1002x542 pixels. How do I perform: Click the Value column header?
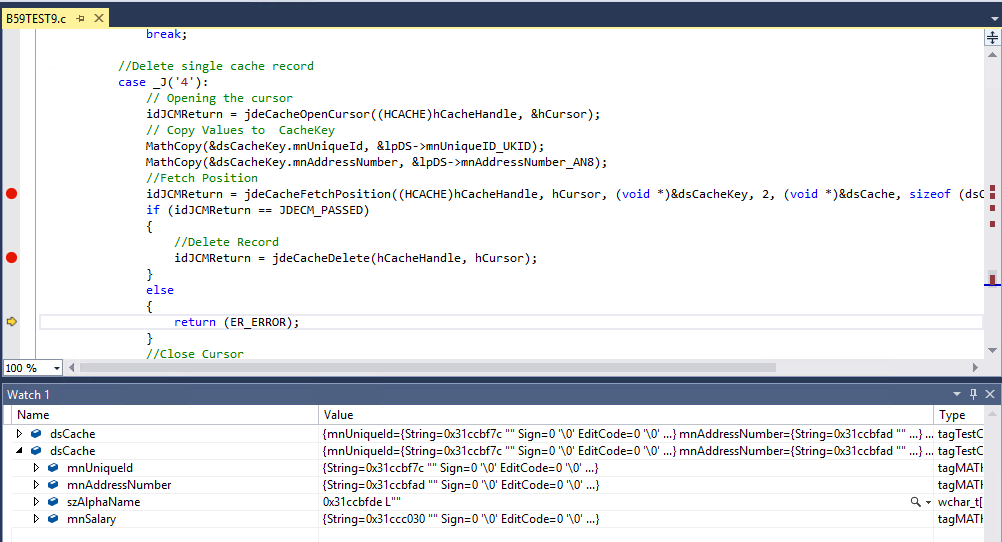coord(626,415)
